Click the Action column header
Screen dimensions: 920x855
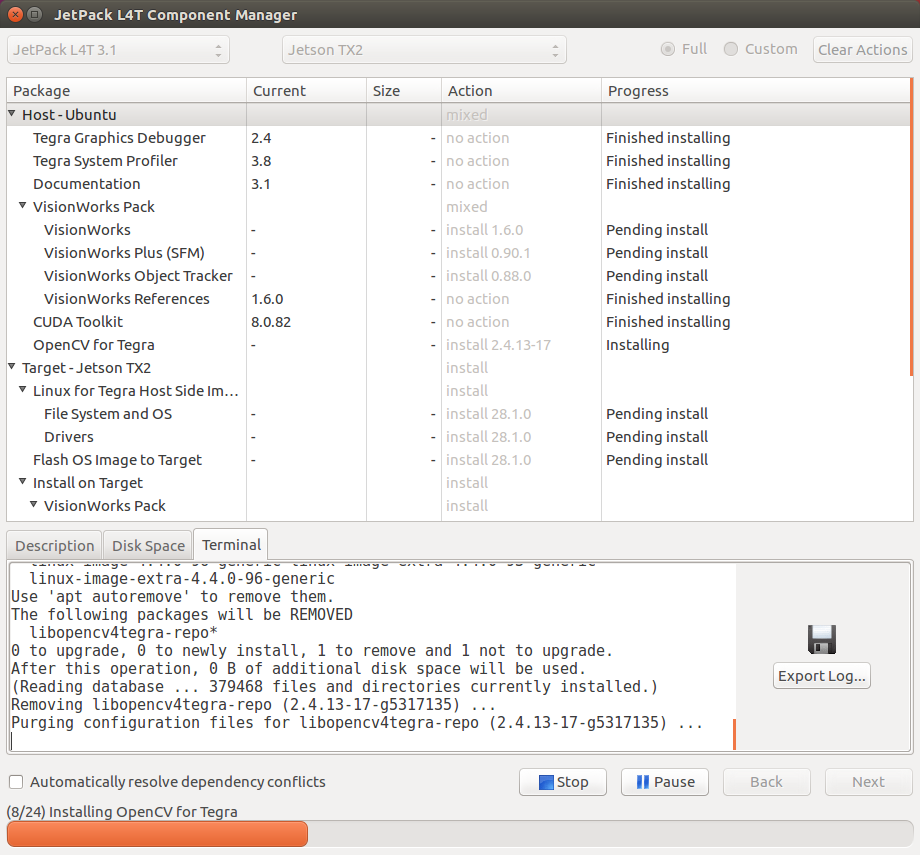point(521,91)
